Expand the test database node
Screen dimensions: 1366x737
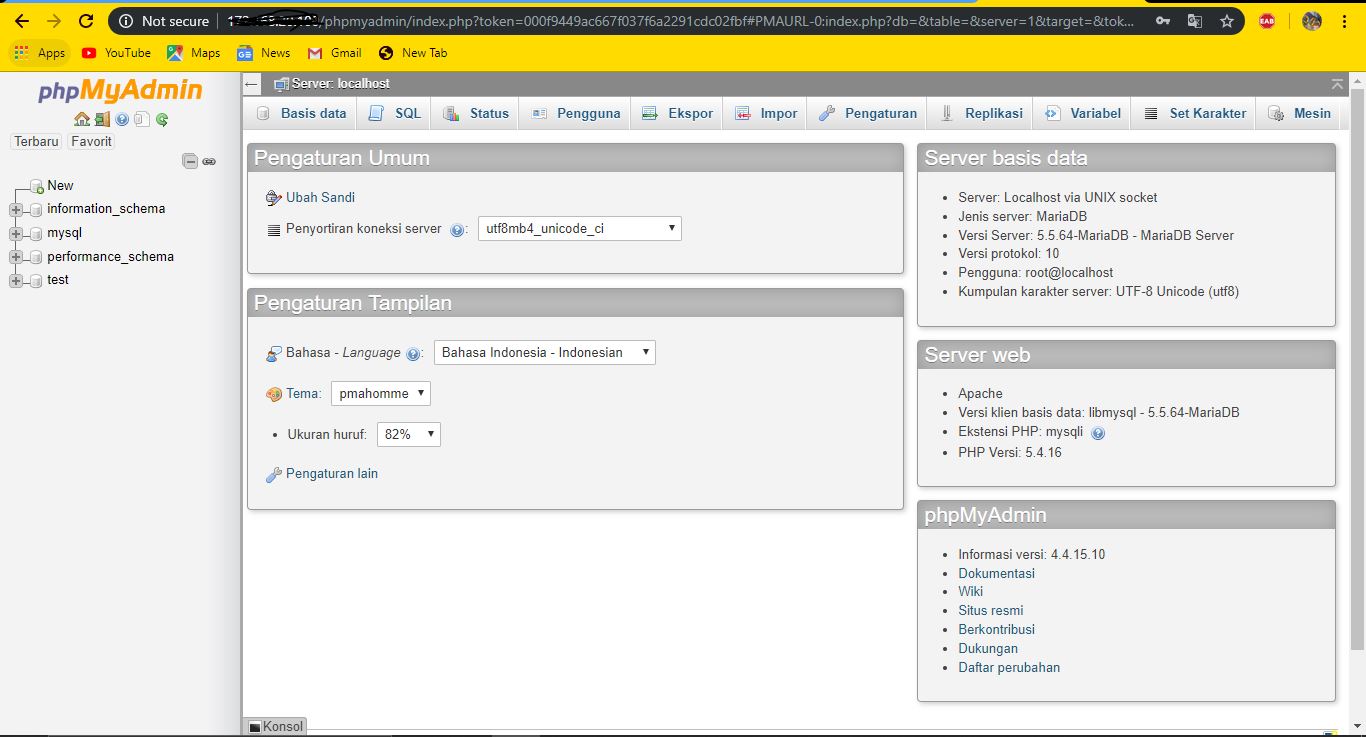coord(14,280)
